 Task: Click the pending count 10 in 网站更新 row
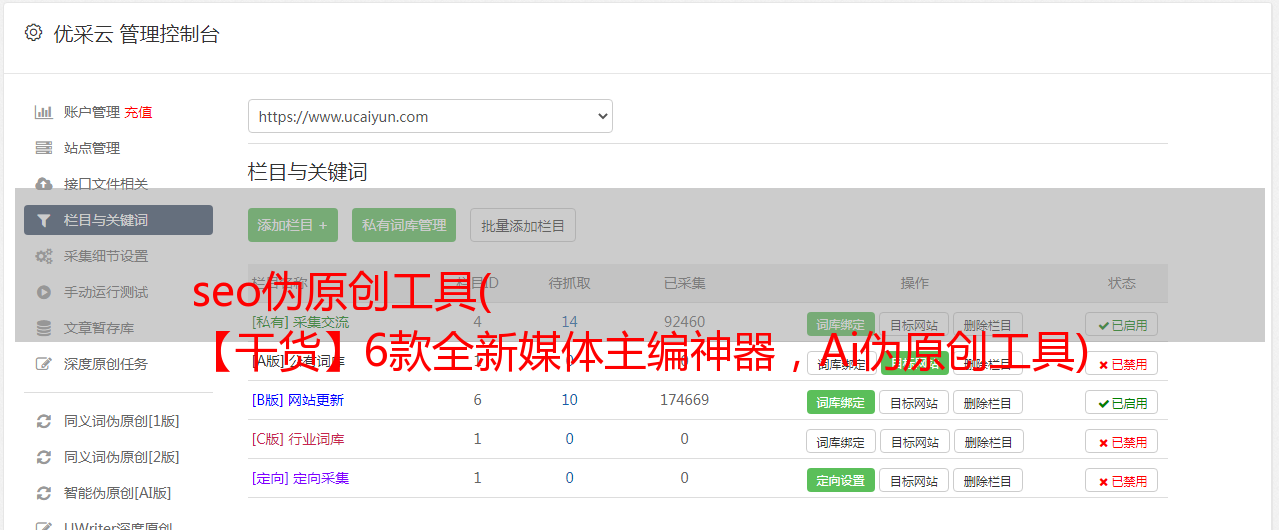pos(570,400)
